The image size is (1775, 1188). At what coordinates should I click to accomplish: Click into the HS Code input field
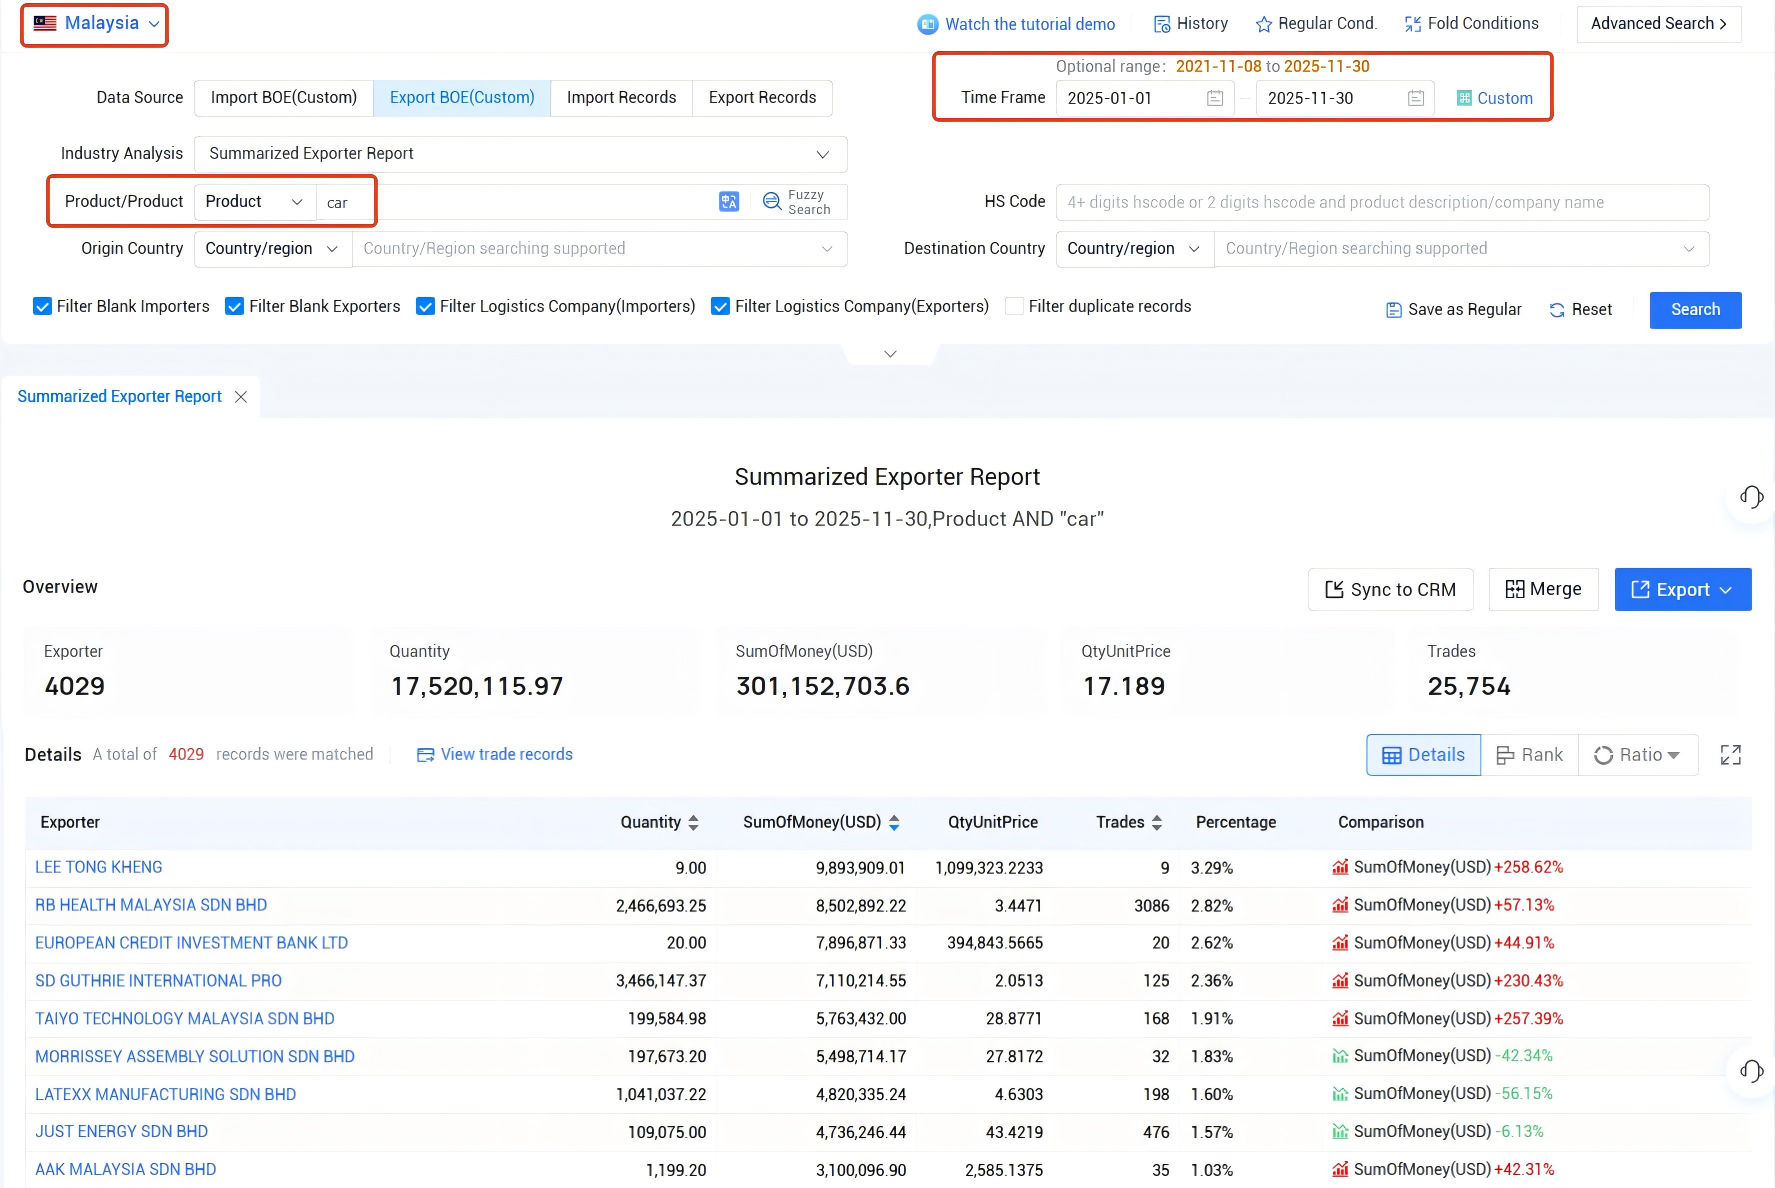point(1382,202)
